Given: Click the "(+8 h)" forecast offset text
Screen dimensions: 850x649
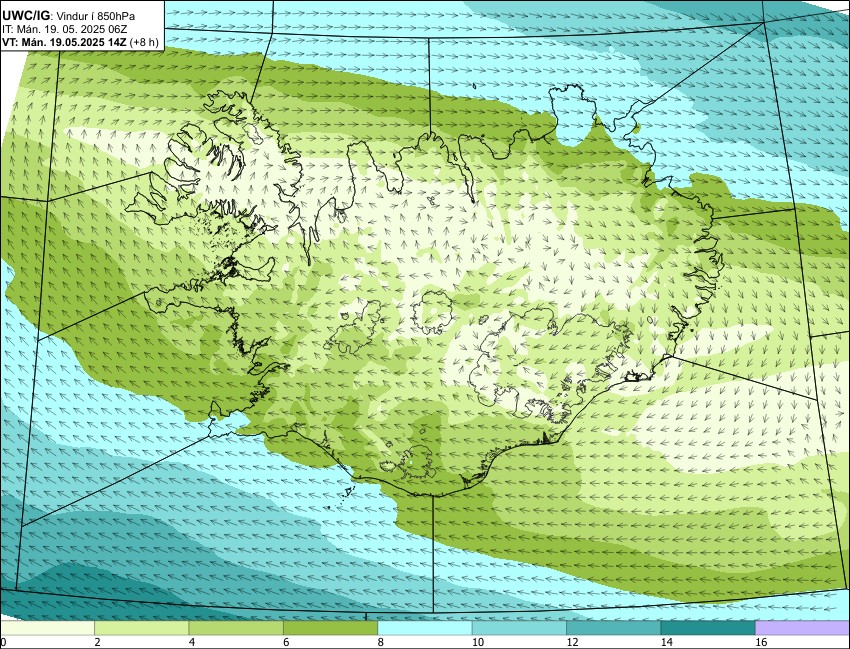Looking at the screenshot, I should pyautogui.click(x=144, y=42).
